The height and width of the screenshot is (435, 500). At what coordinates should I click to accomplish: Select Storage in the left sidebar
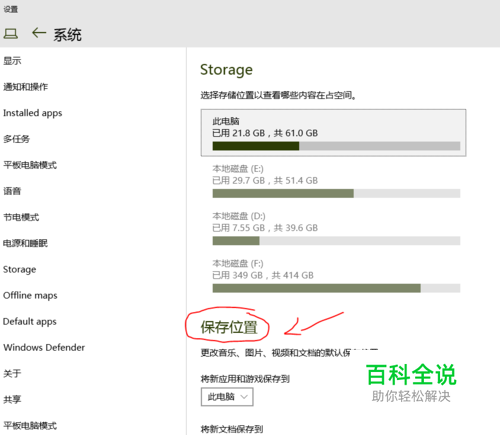pos(20,269)
